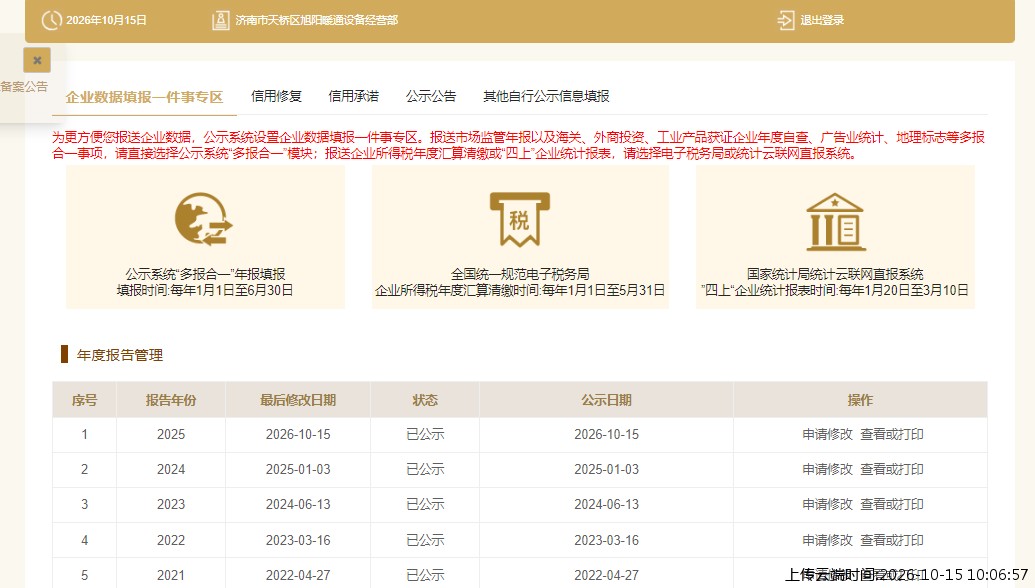Screen dimensions: 1035x588
Task: Switch to the 信用承诺 tab
Action: tap(354, 96)
